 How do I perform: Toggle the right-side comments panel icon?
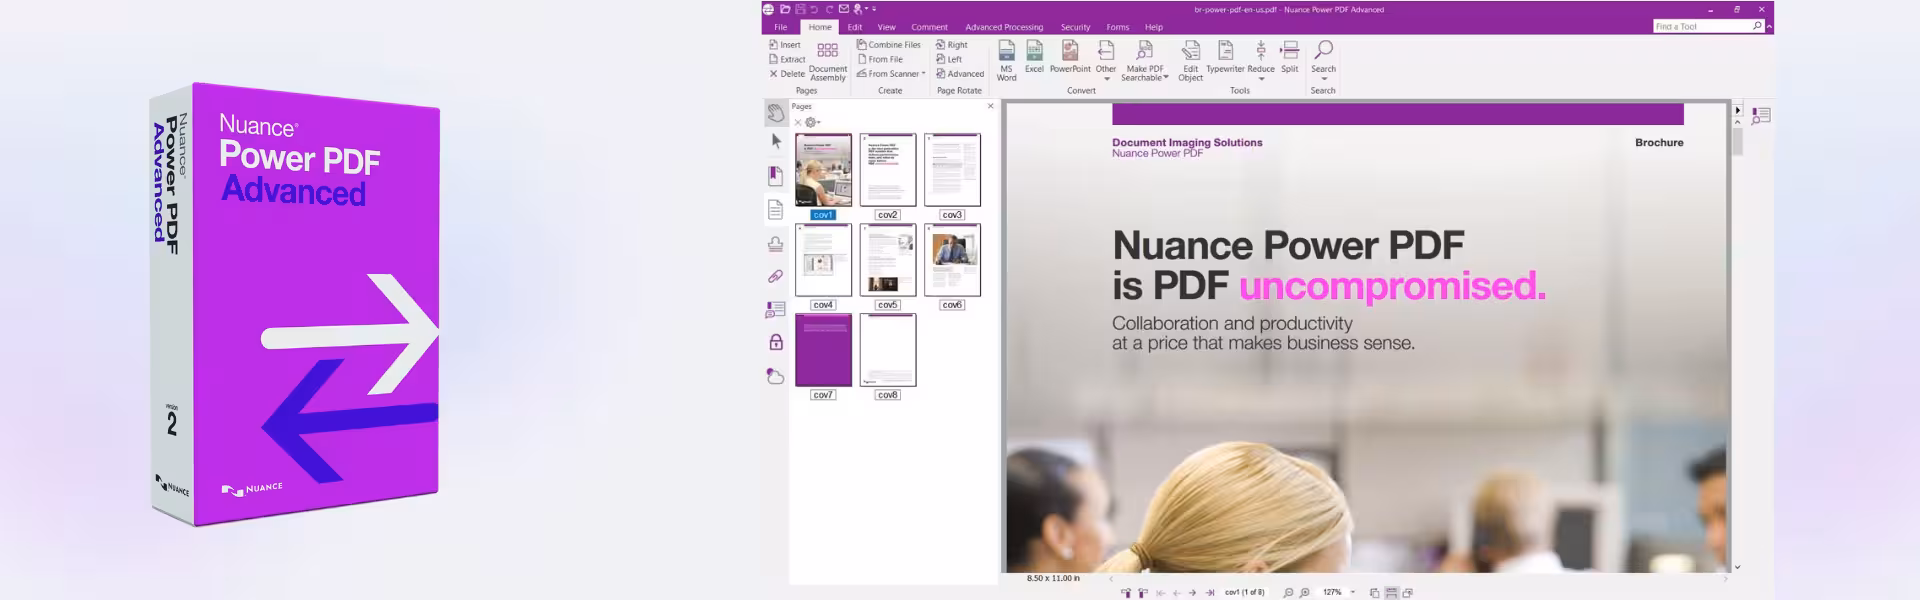(x=1761, y=116)
